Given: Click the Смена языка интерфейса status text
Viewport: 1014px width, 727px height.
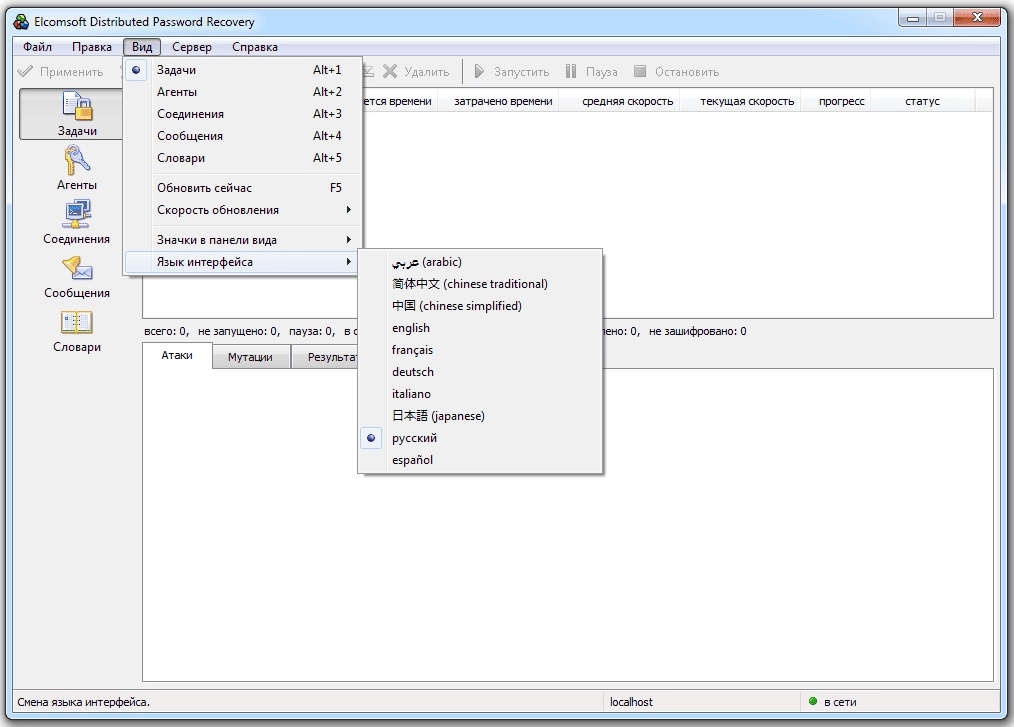Looking at the screenshot, I should [83, 702].
